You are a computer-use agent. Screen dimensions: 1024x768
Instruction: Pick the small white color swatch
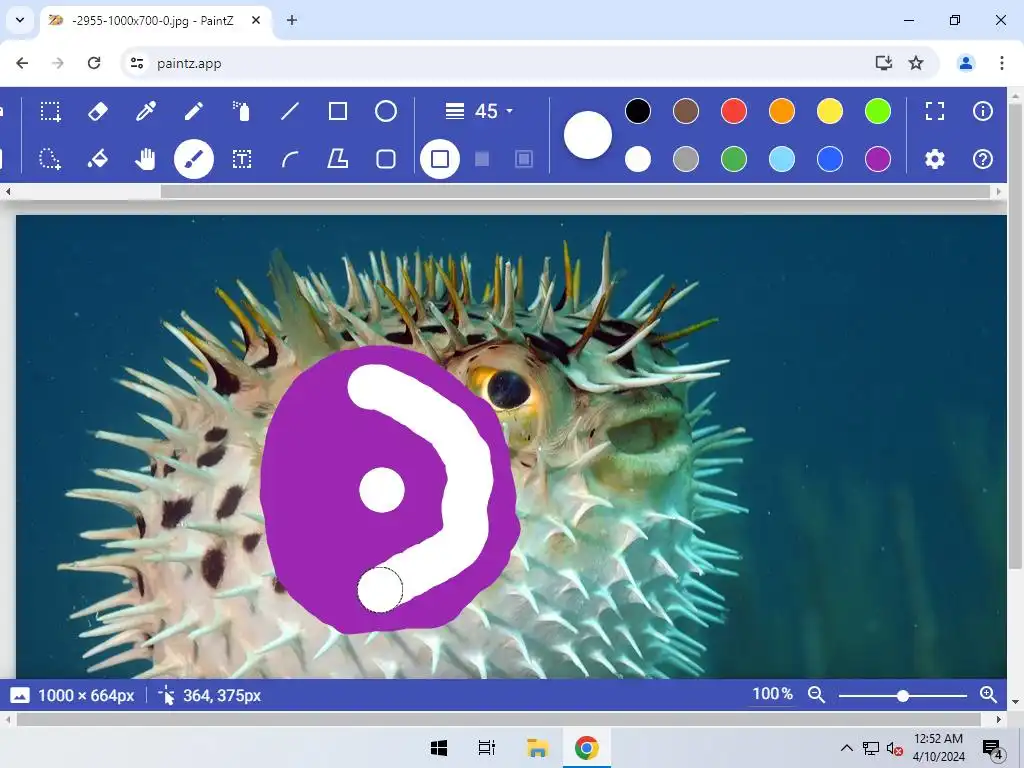(638, 159)
